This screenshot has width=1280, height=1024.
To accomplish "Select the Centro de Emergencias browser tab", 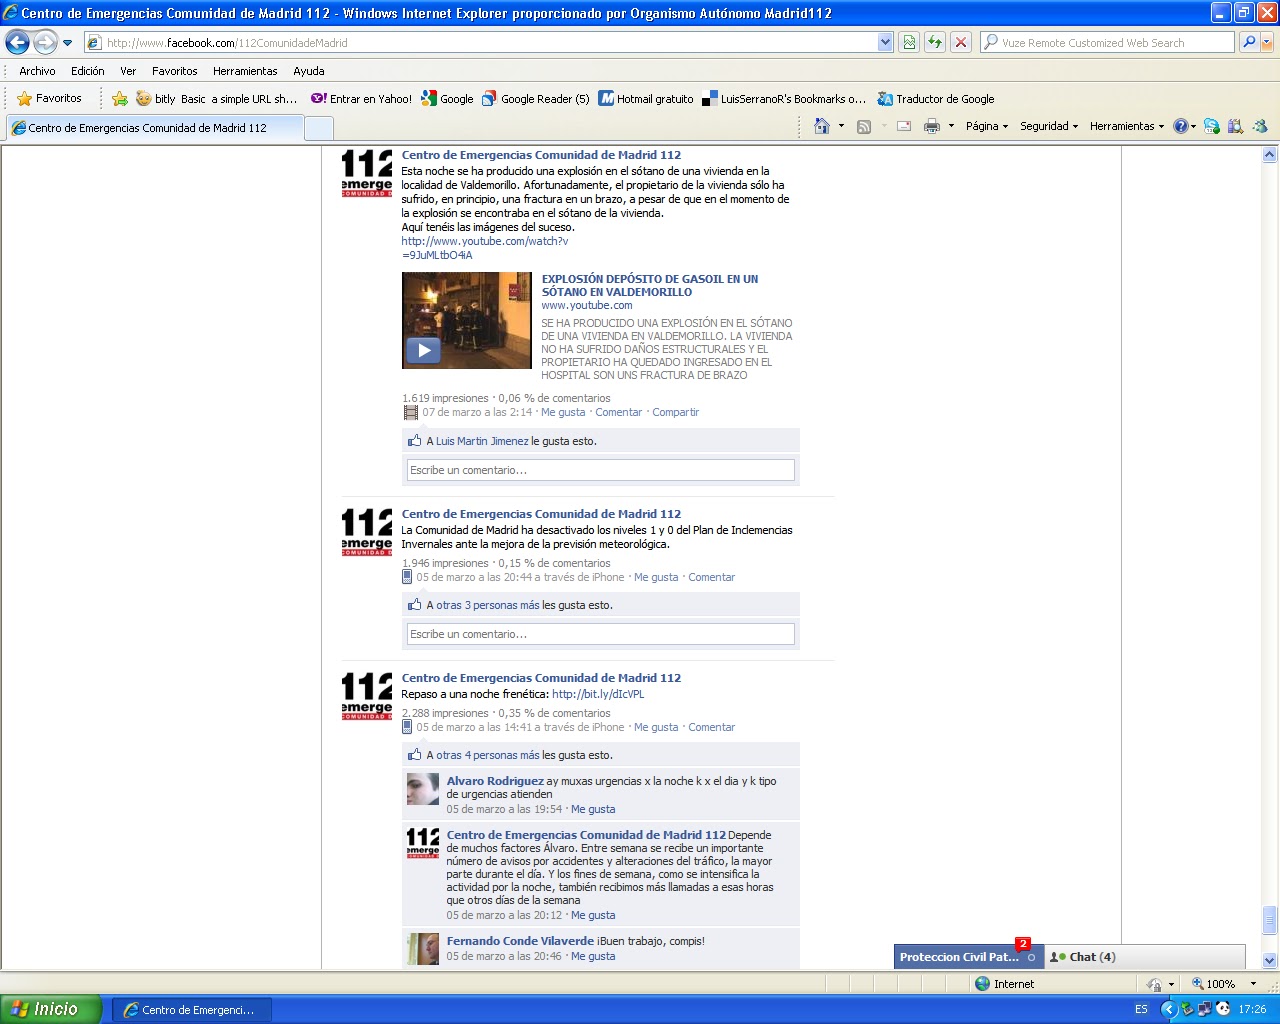I will click(154, 128).
